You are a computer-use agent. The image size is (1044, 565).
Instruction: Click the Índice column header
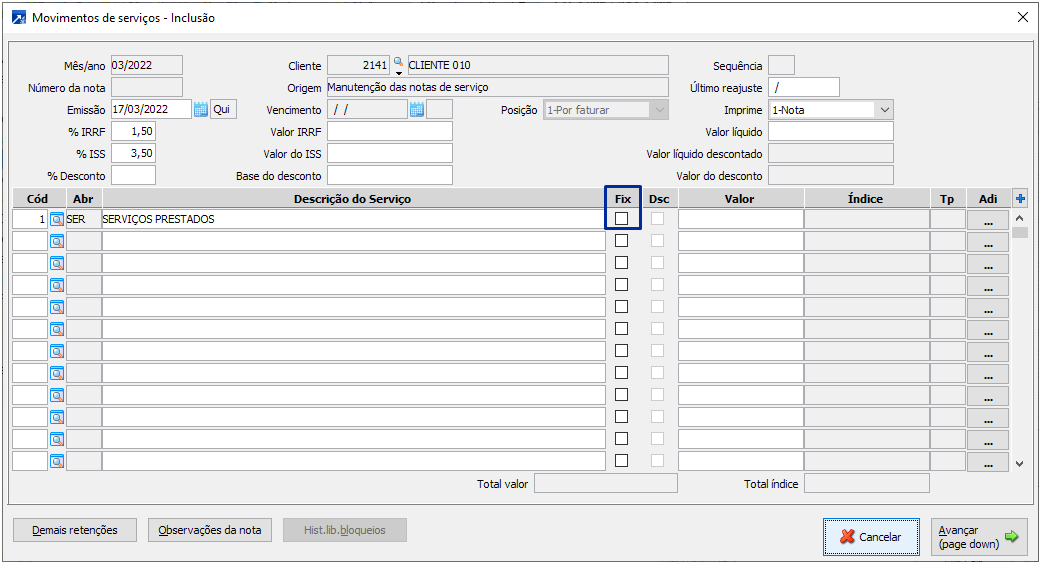(866, 198)
